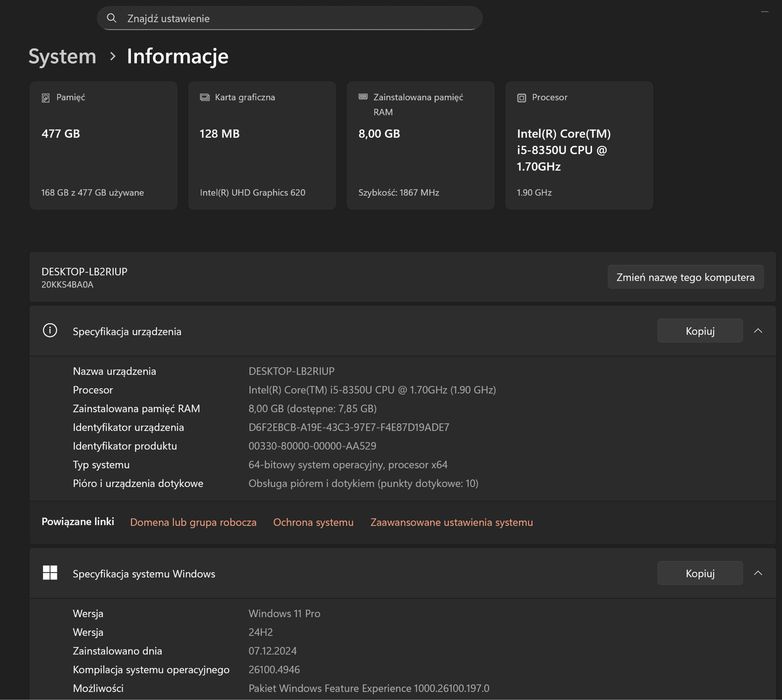
Task: Click the installed RAM card icon
Action: coord(363,97)
